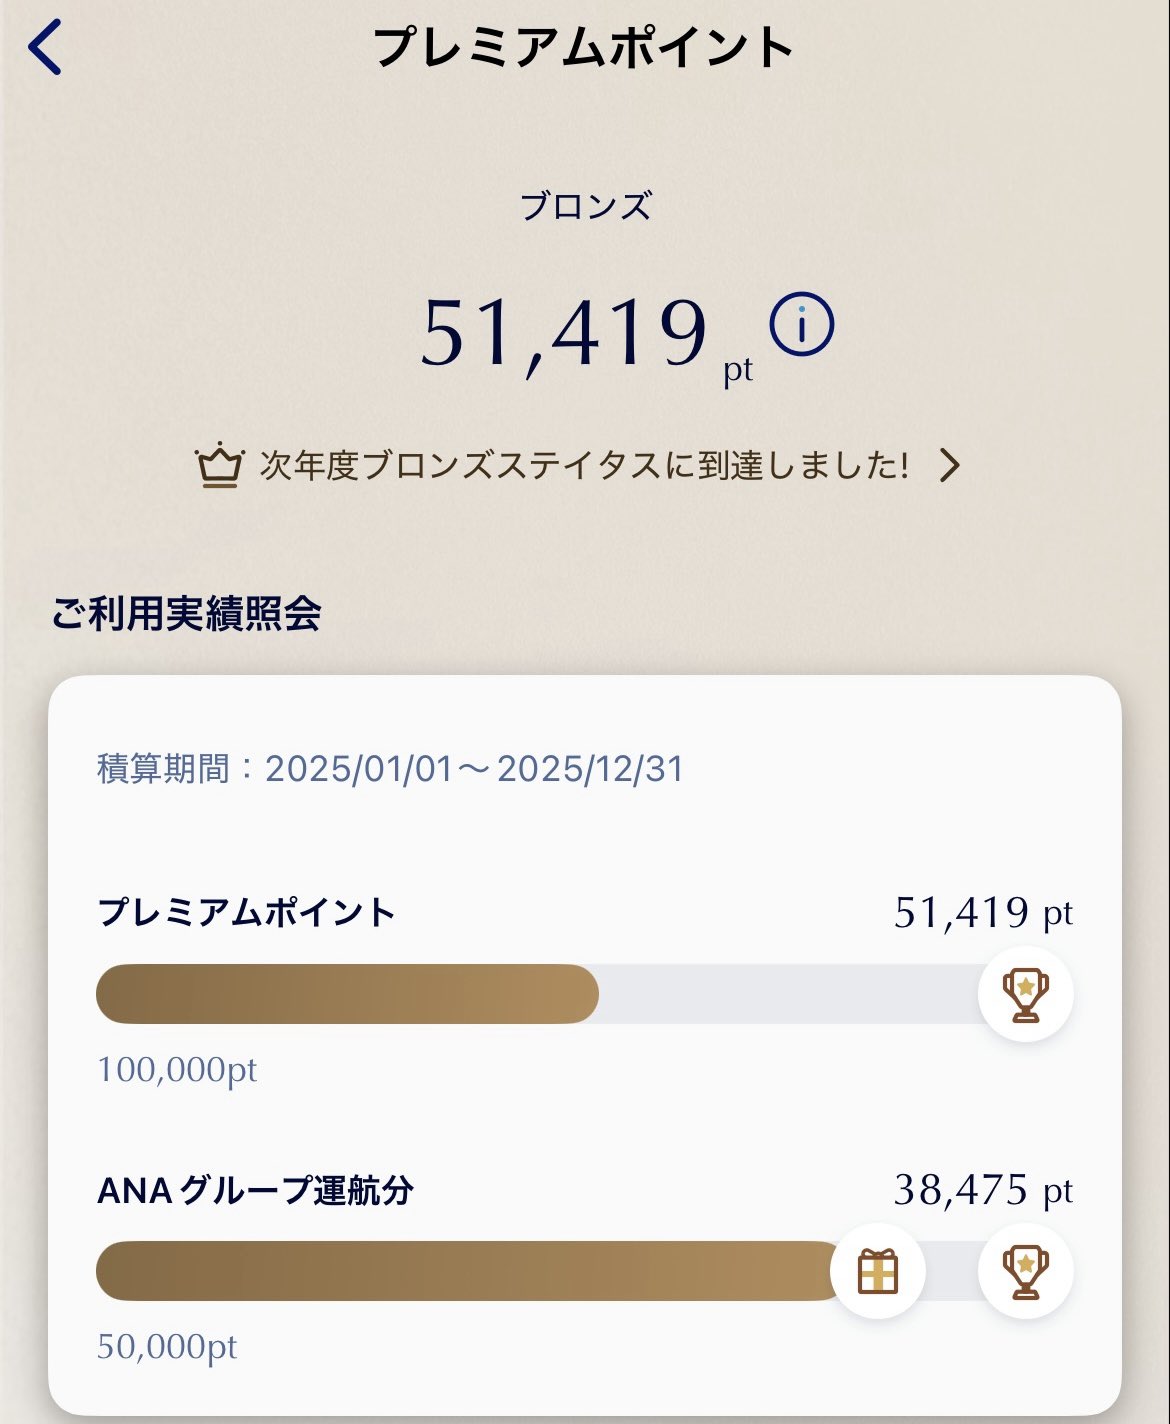Tap the trophy icon on premium points bar
The height and width of the screenshot is (1424, 1170).
[x=1025, y=994]
